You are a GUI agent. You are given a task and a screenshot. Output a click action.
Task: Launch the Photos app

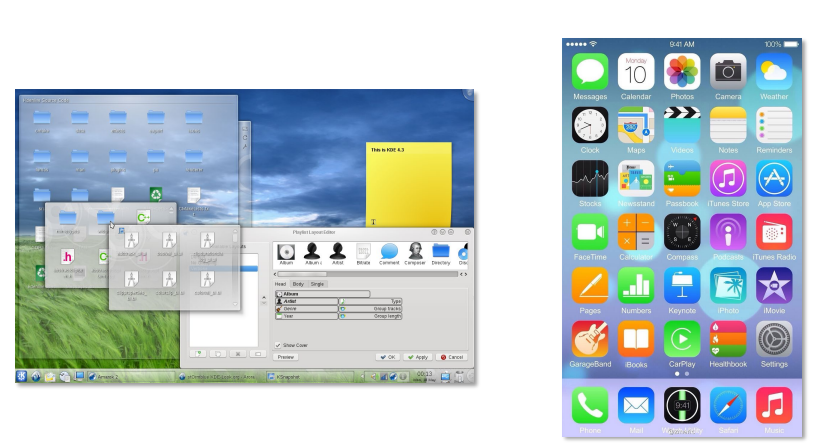tap(682, 71)
